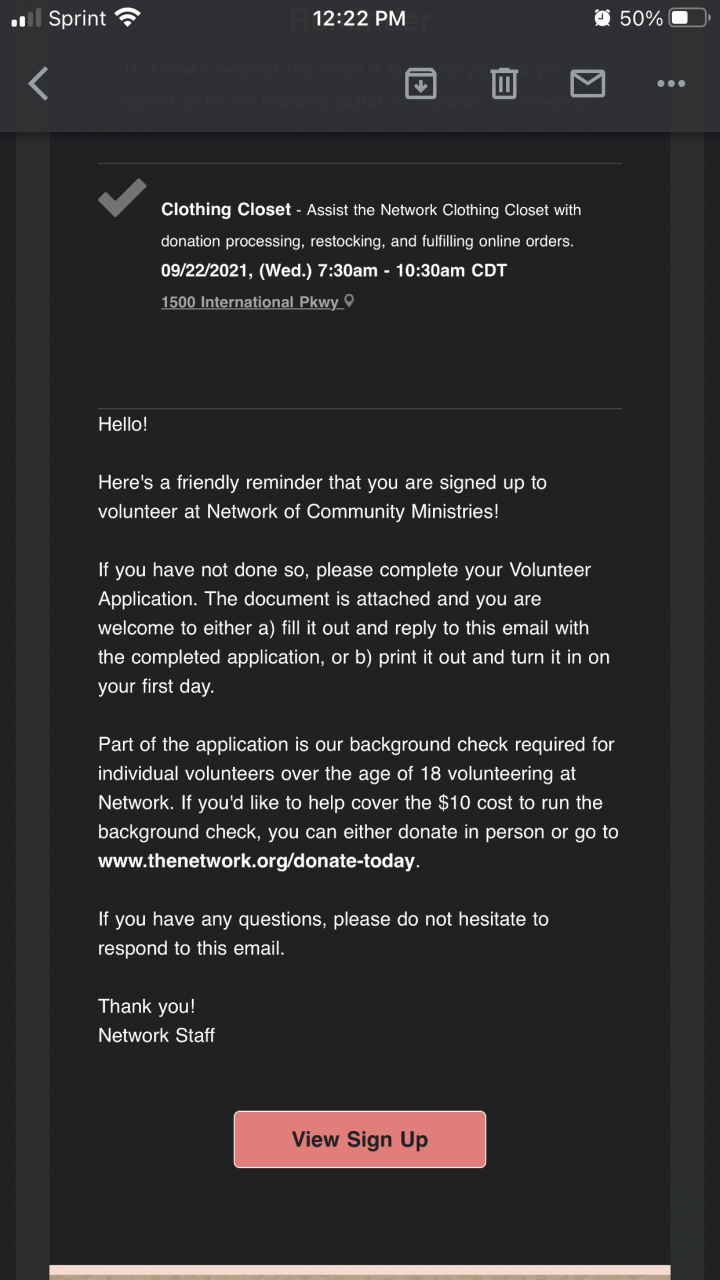Tap the alarm clock status icon
Viewport: 720px width, 1280px height.
tap(602, 18)
